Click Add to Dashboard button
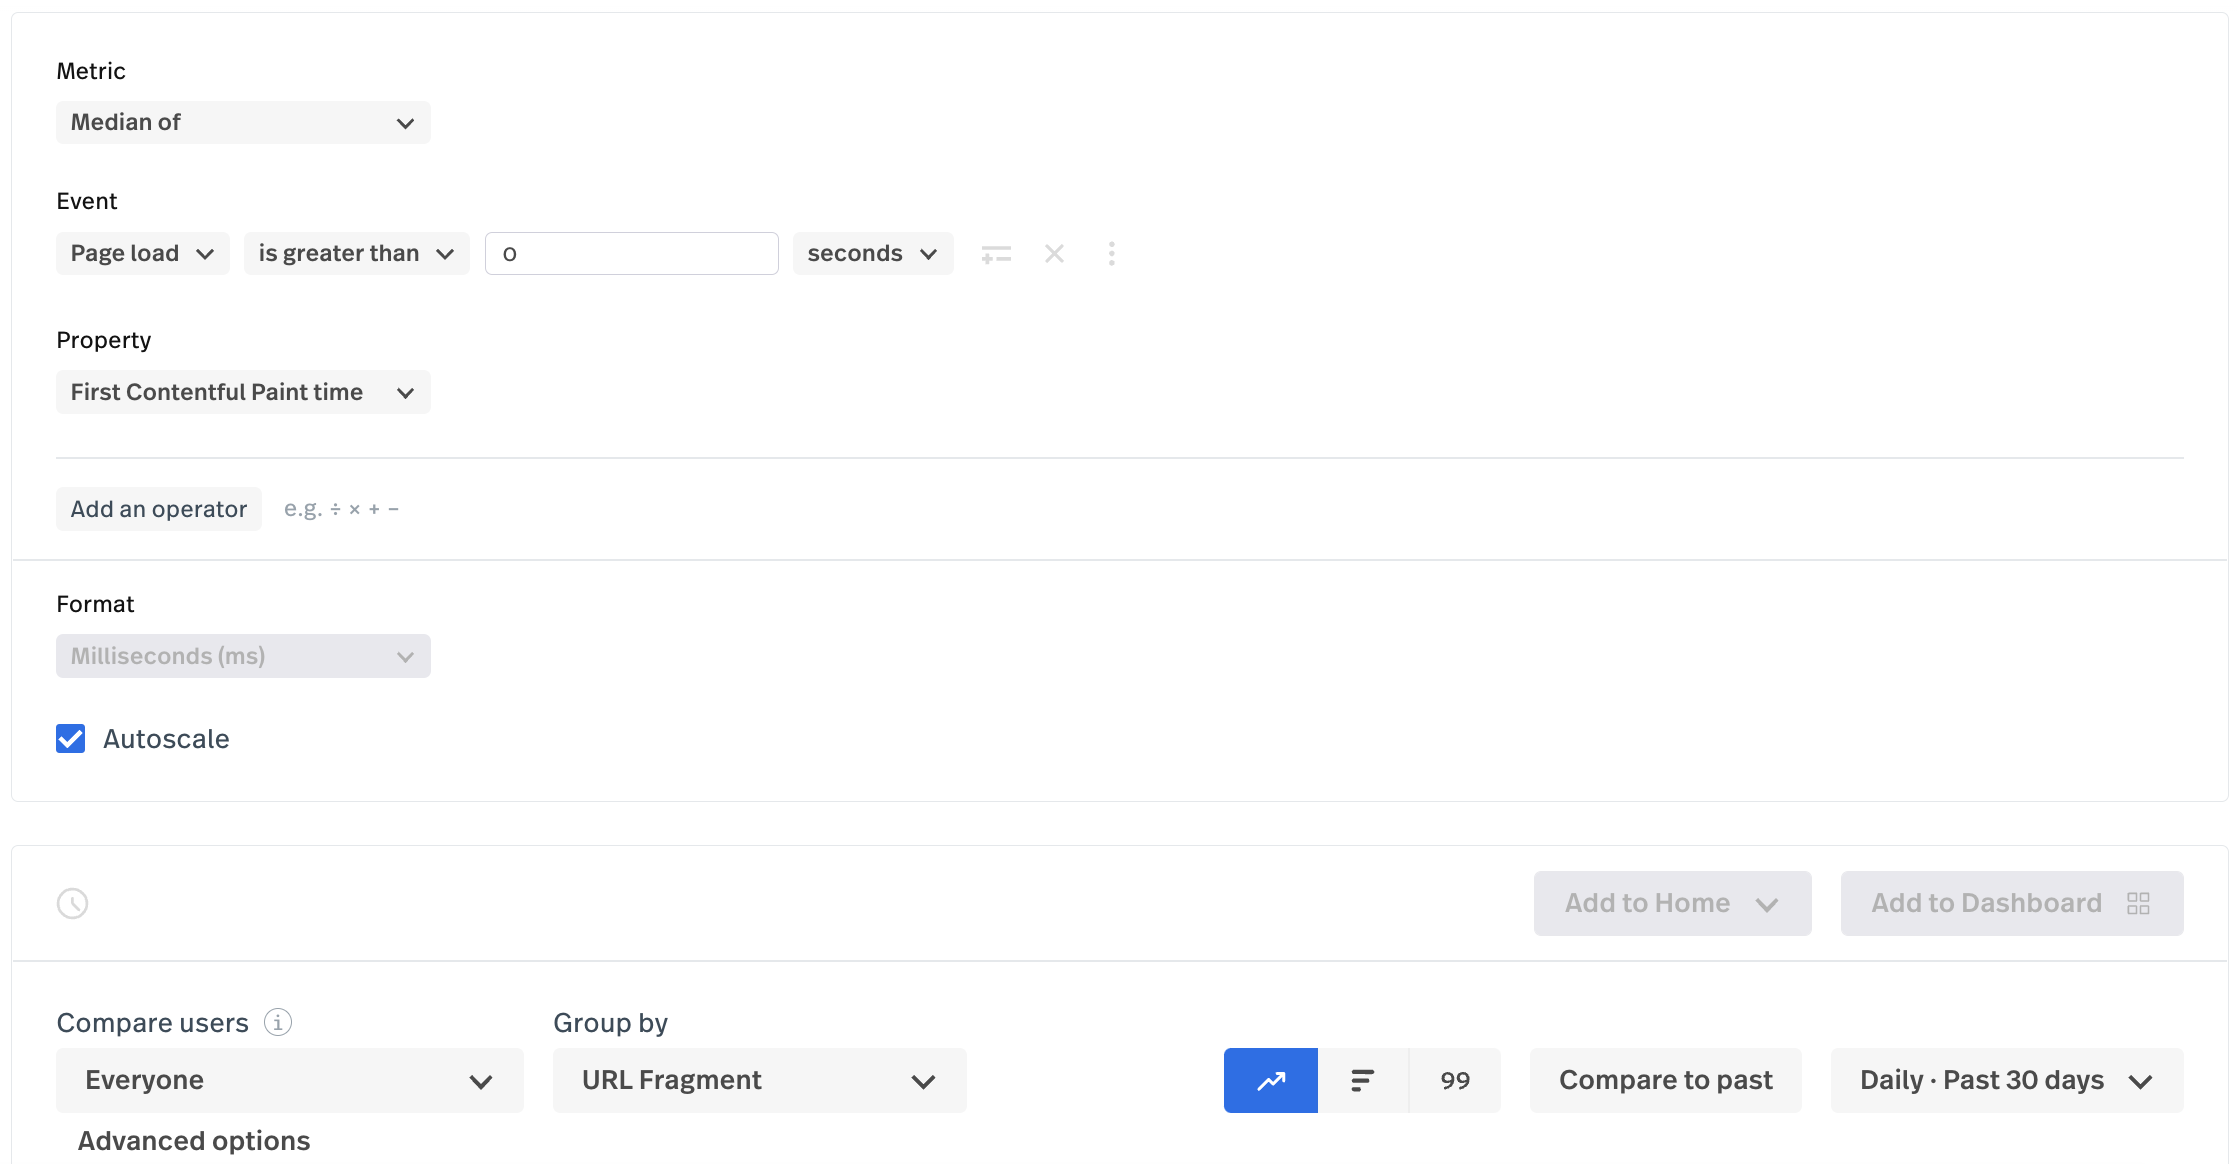 tap(2012, 903)
